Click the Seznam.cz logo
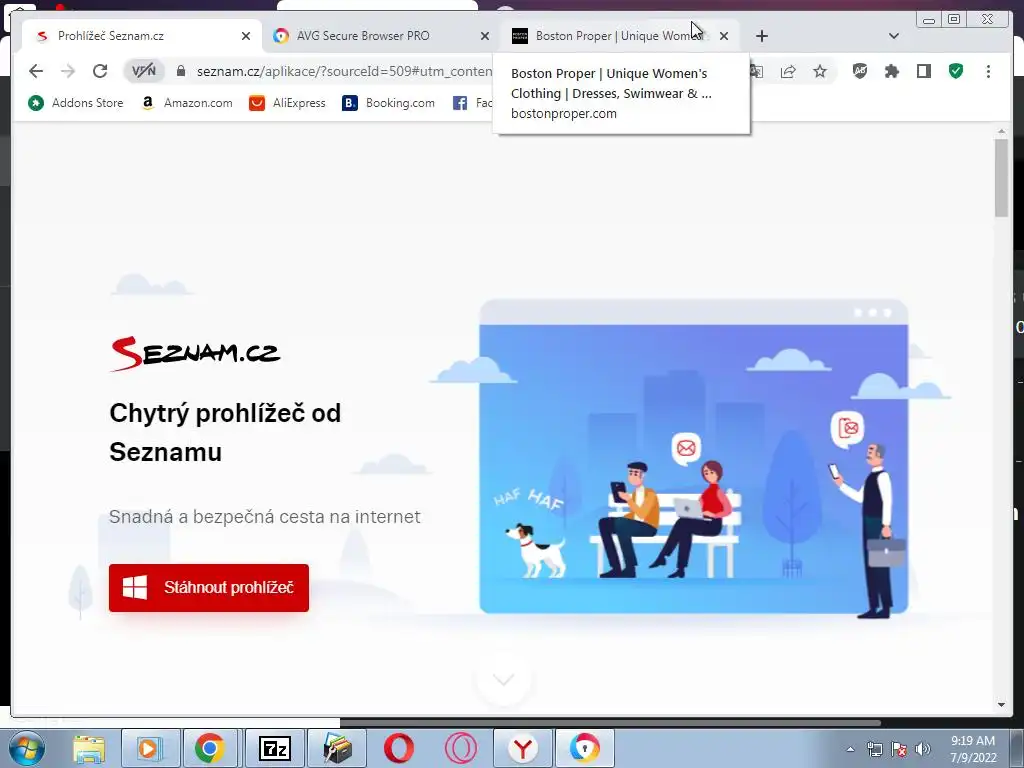 click(x=195, y=353)
